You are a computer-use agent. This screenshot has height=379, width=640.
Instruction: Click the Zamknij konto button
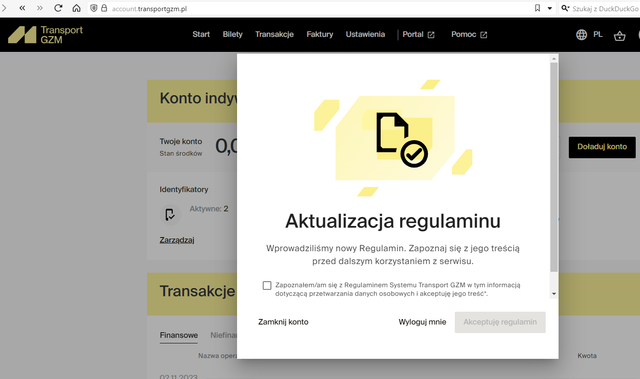point(283,322)
